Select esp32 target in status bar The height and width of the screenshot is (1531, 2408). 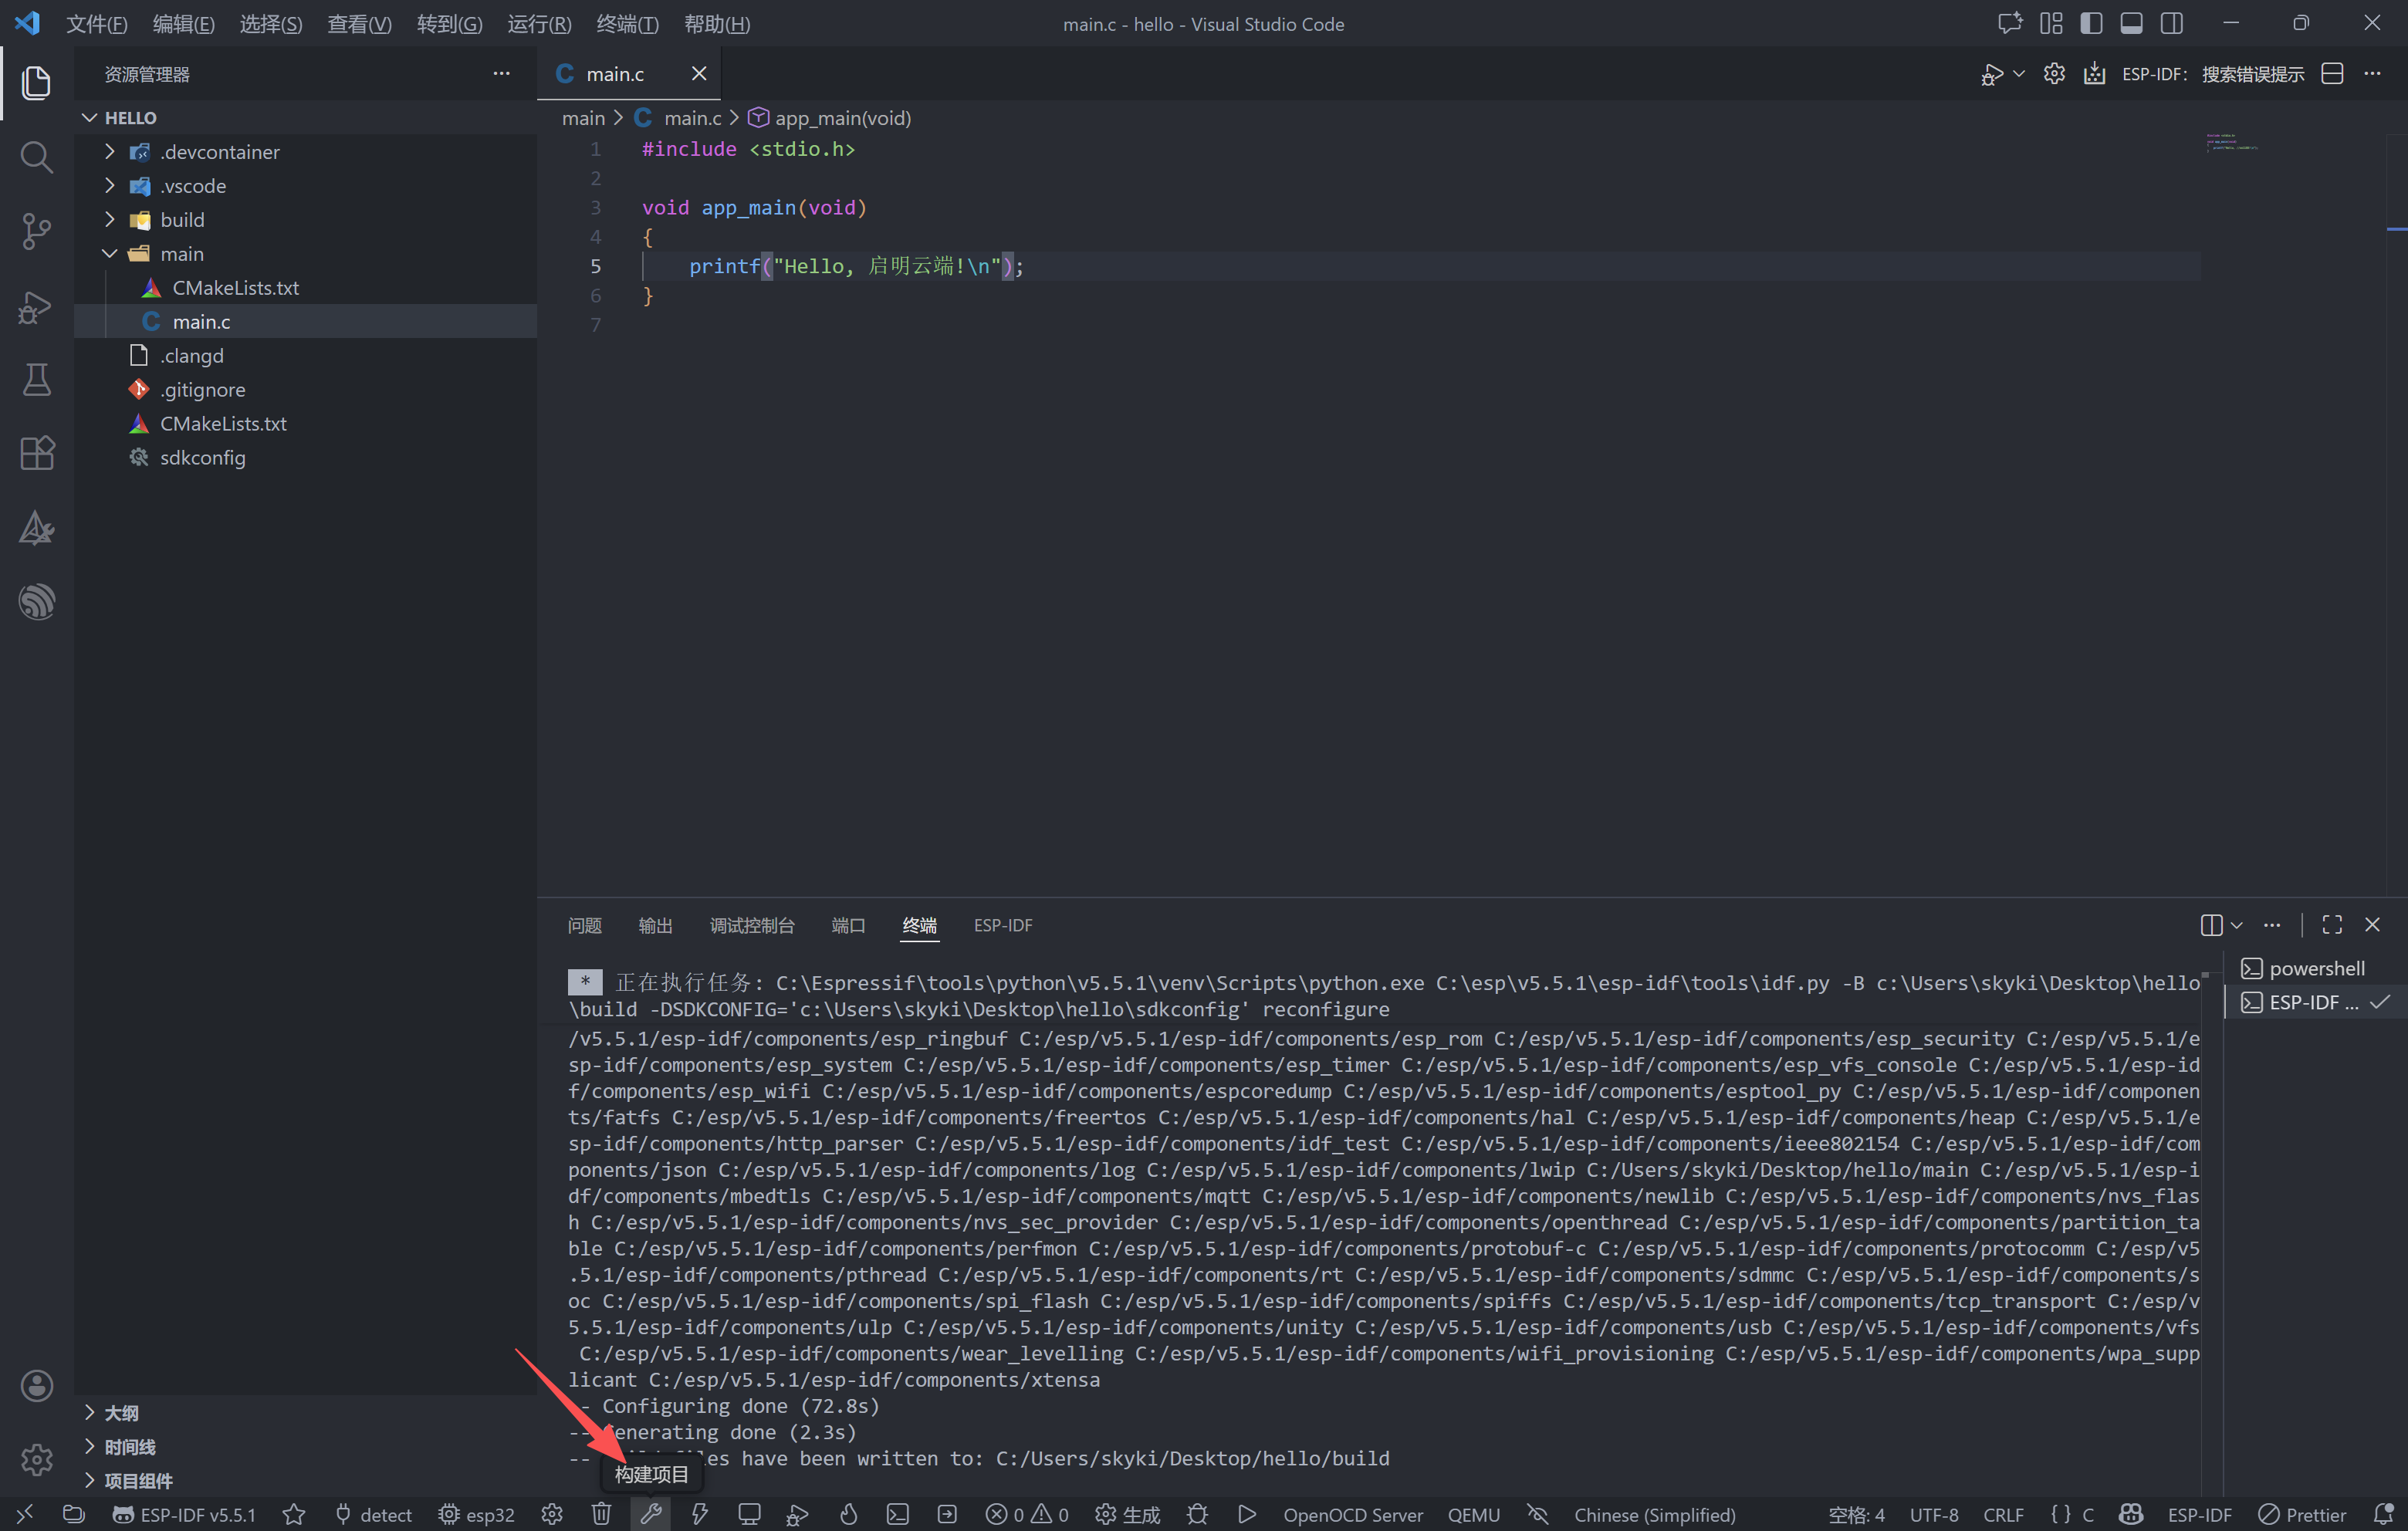(x=477, y=1514)
